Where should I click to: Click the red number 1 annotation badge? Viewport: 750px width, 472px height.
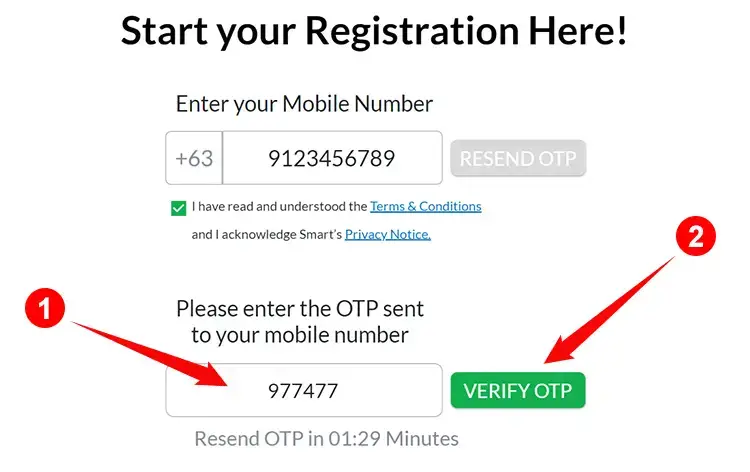pyautogui.click(x=45, y=307)
